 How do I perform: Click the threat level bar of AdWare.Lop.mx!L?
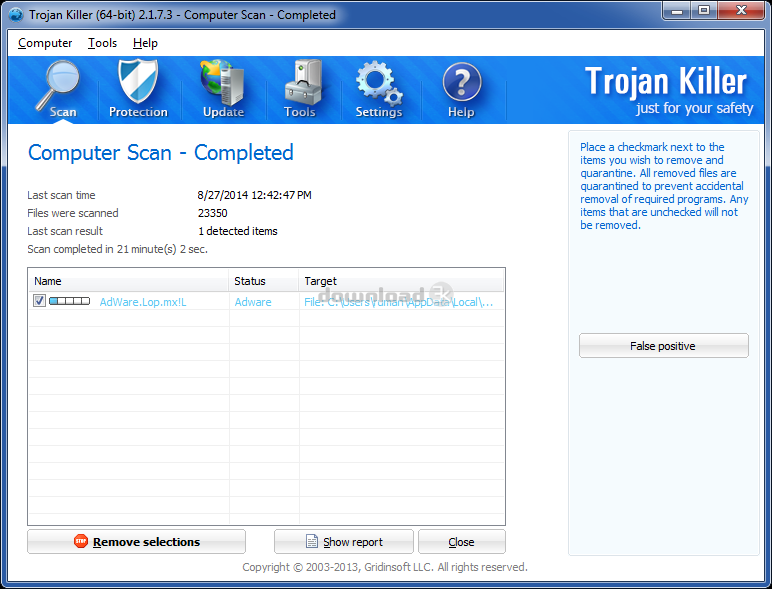click(69, 301)
